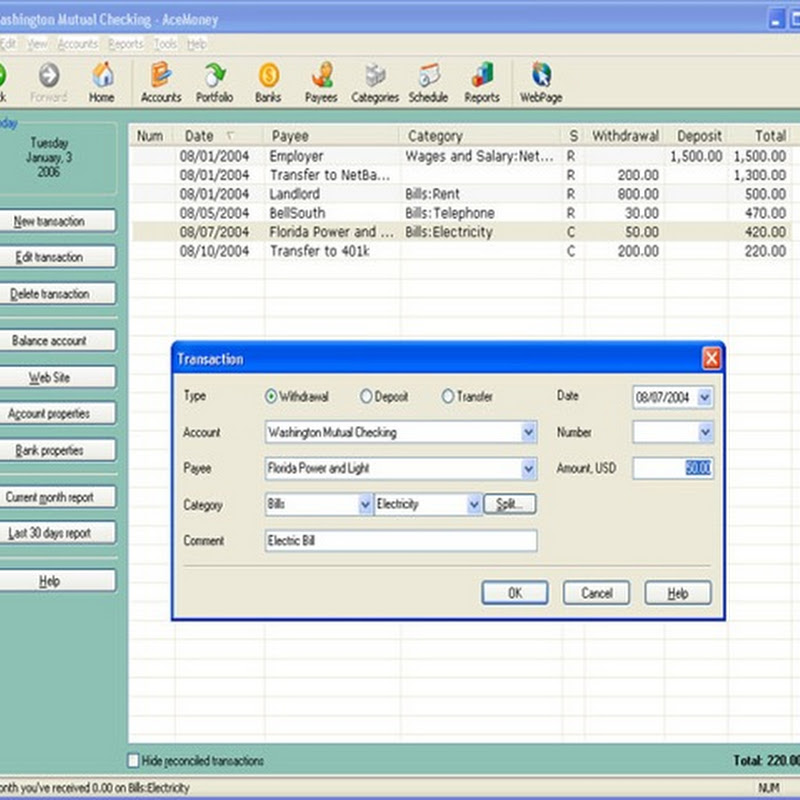
Task: Sort by the Payee column header
Action: [x=332, y=136]
